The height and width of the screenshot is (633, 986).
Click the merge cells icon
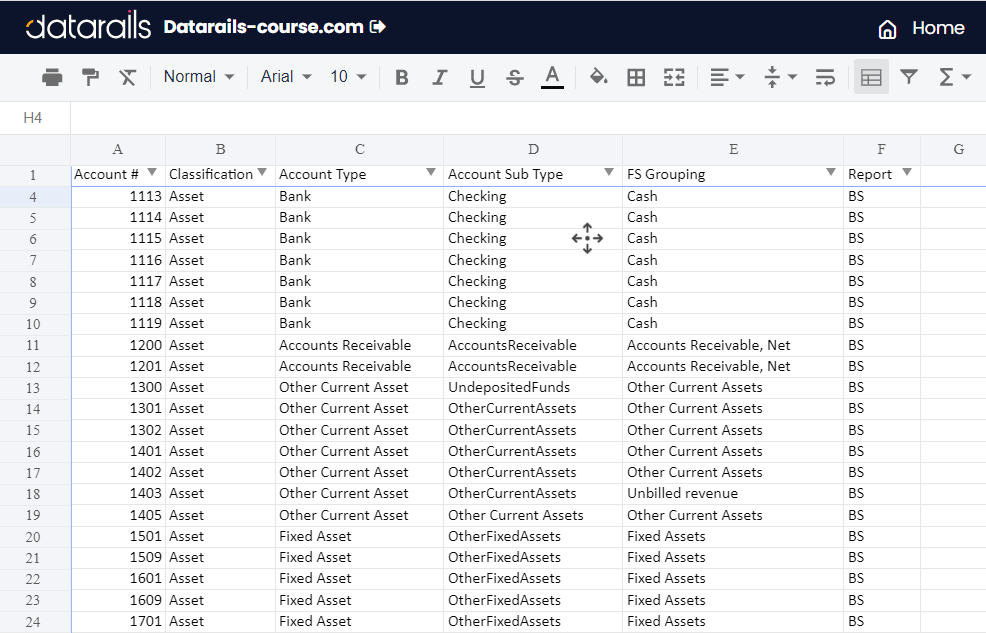tap(674, 77)
